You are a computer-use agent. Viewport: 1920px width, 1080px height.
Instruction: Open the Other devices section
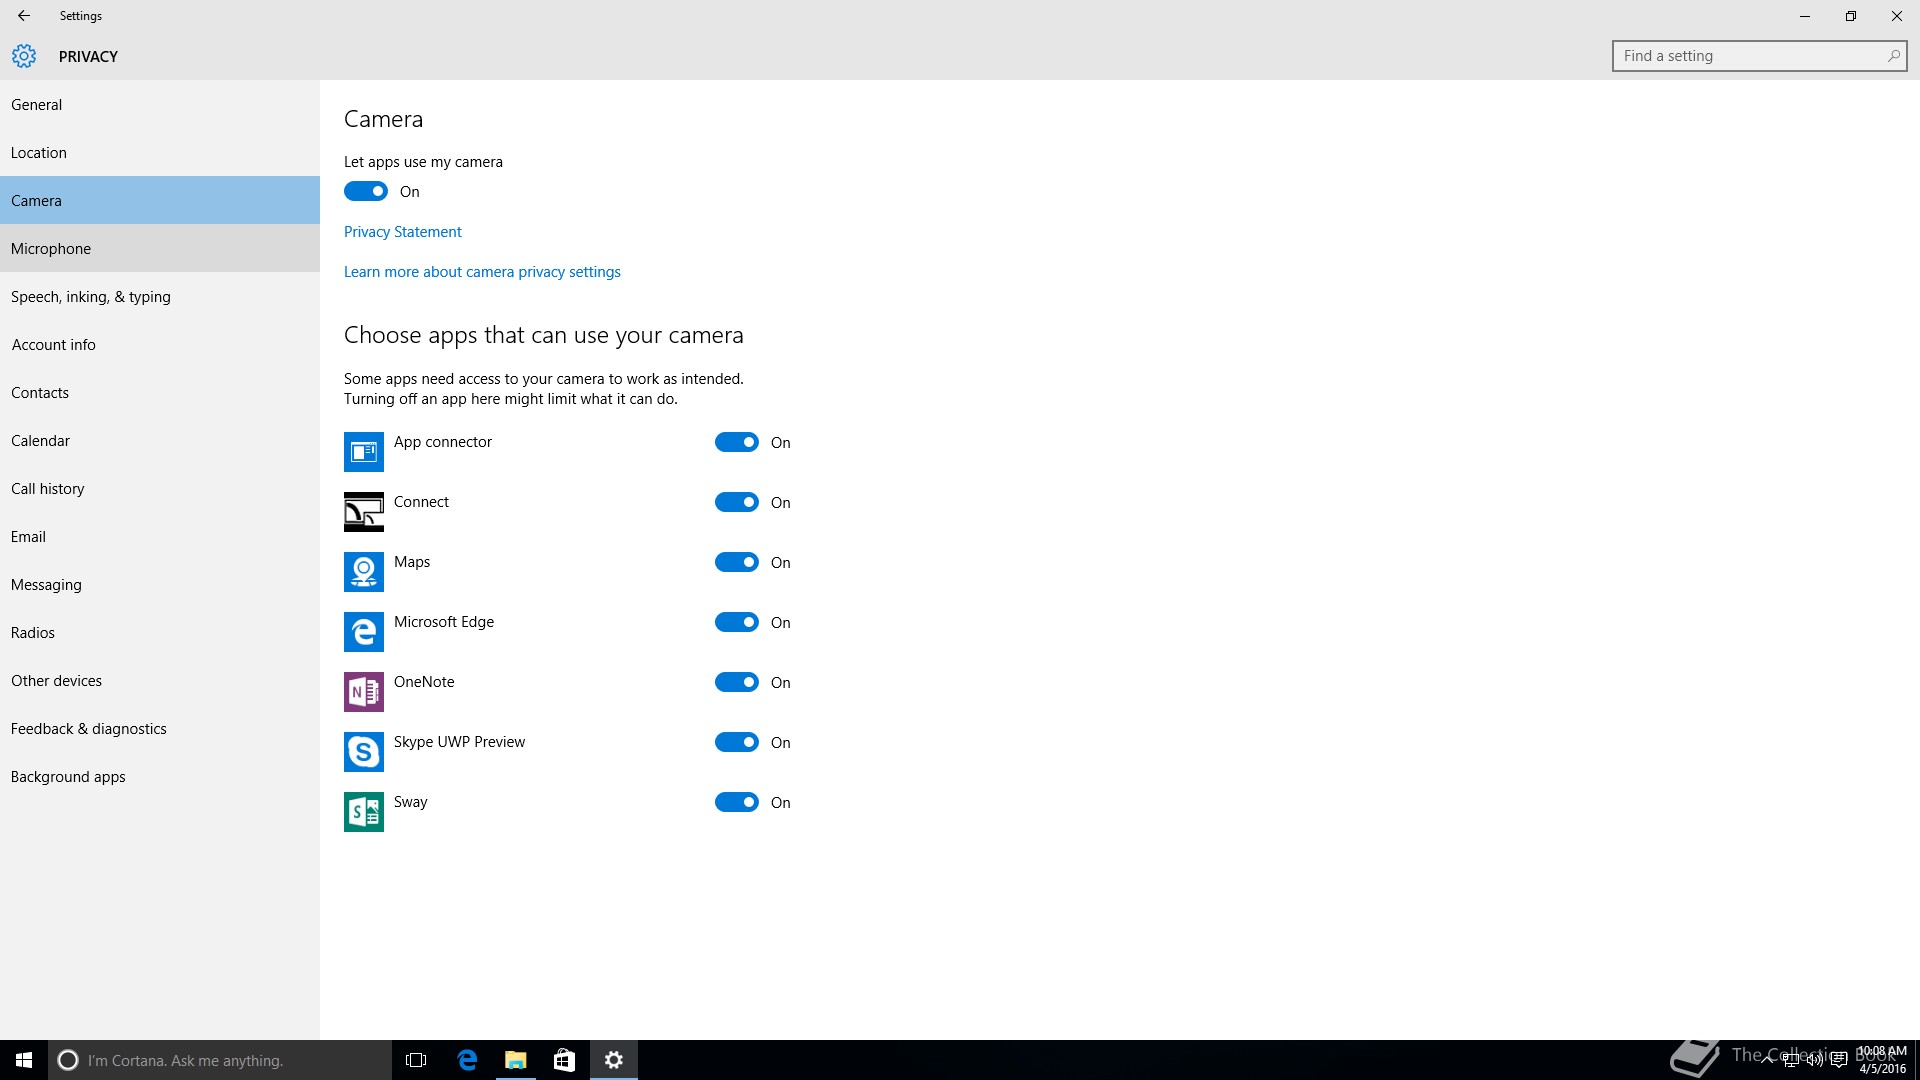(x=160, y=680)
